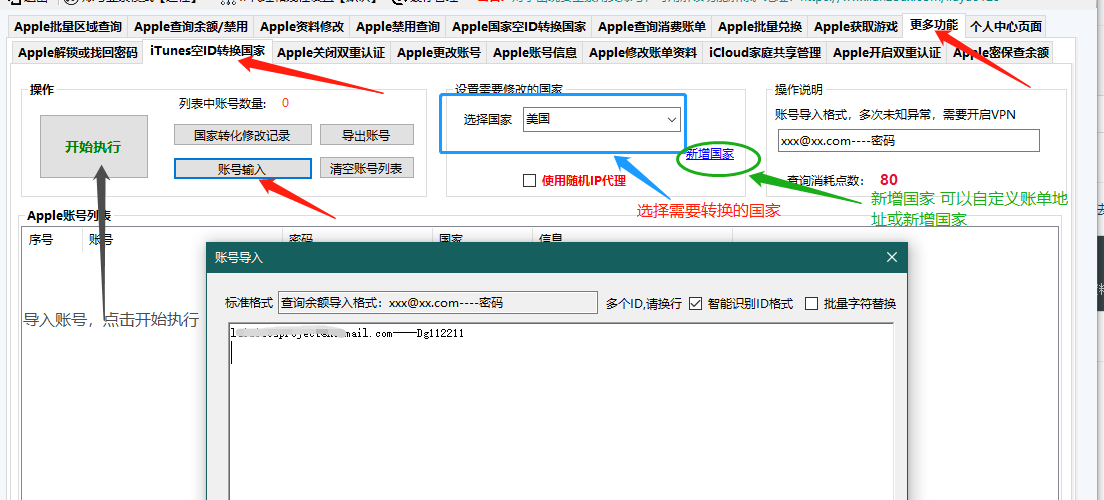Viewport: 1104px width, 500px height.
Task: Close the 账号导入 dialog
Action: (892, 258)
